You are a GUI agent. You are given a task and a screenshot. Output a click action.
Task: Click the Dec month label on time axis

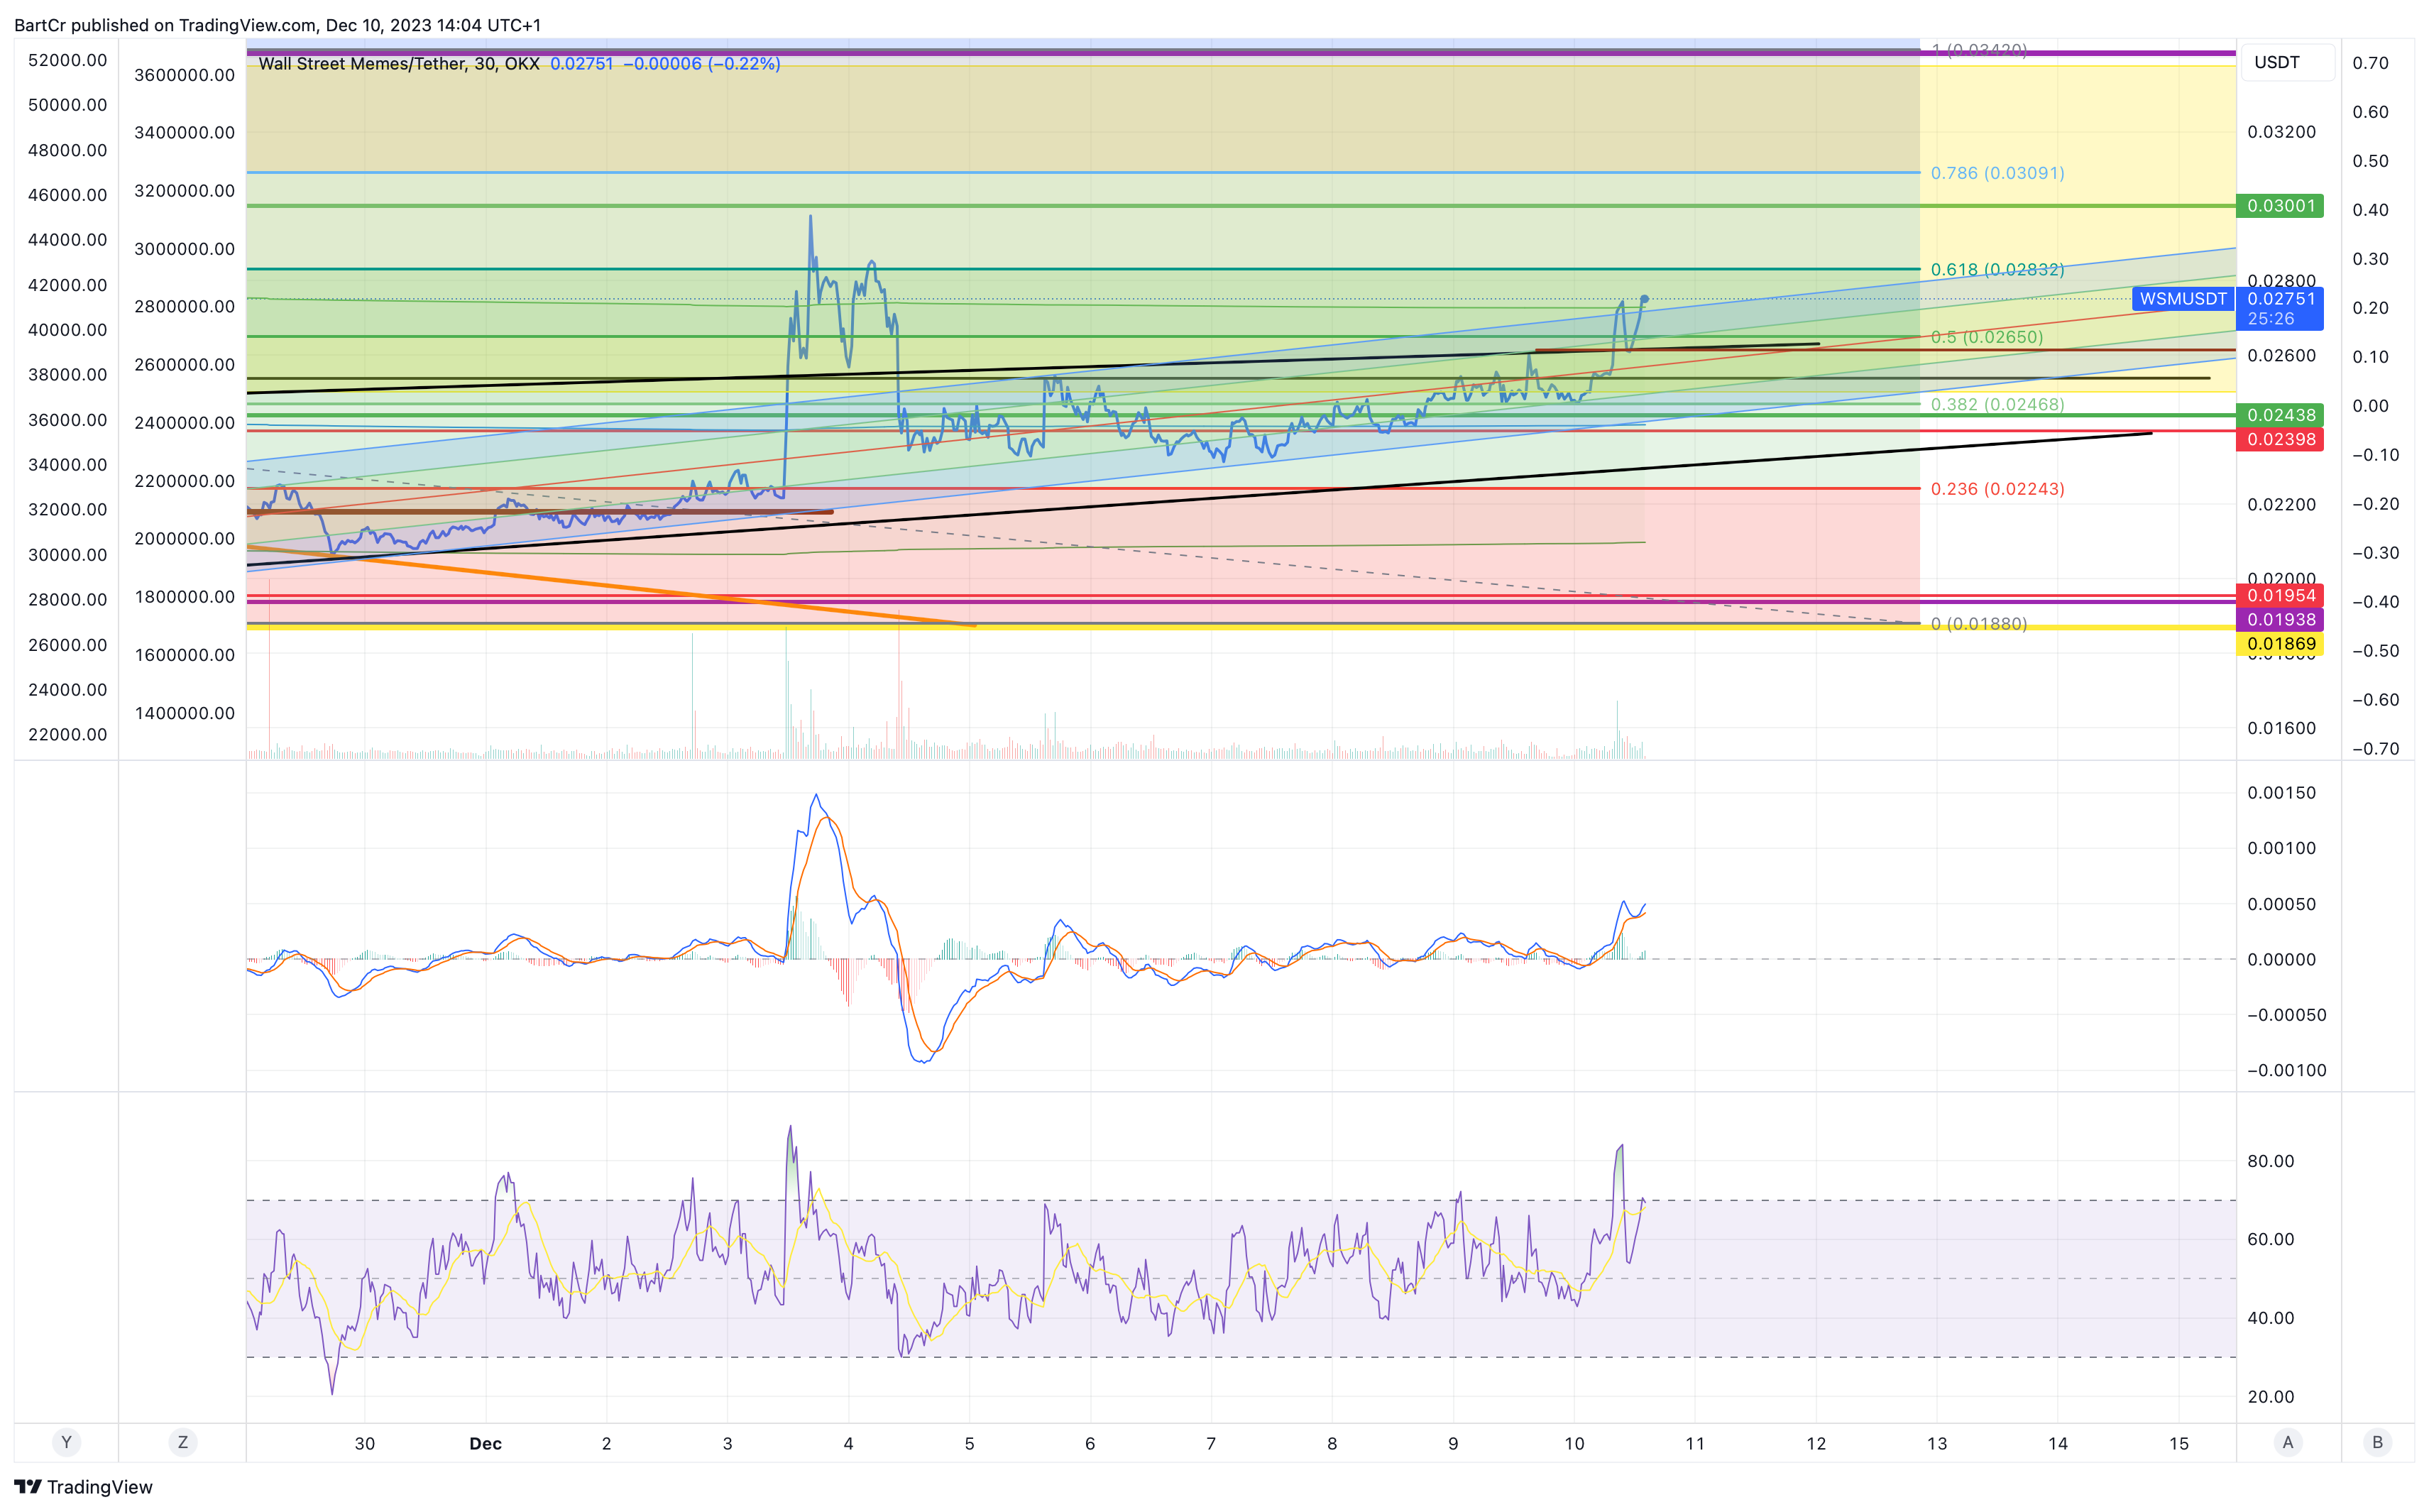(486, 1443)
